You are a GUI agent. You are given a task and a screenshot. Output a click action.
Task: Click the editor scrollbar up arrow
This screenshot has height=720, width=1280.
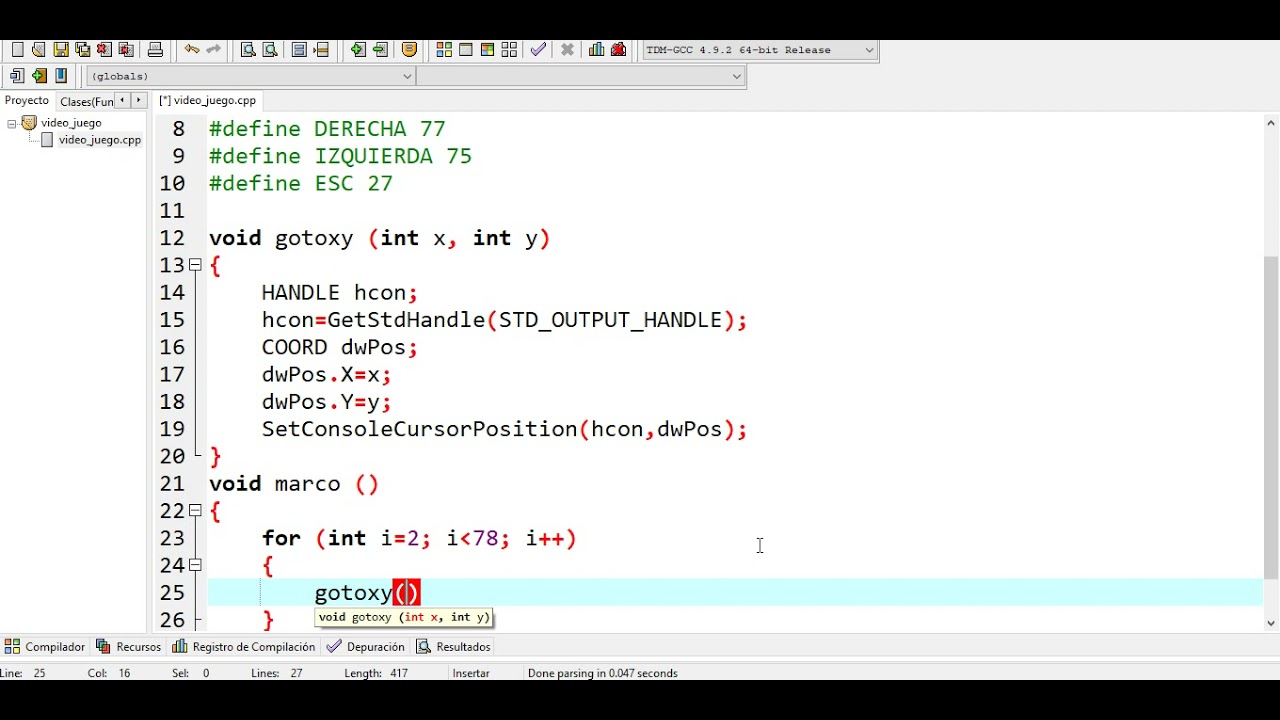1271,123
